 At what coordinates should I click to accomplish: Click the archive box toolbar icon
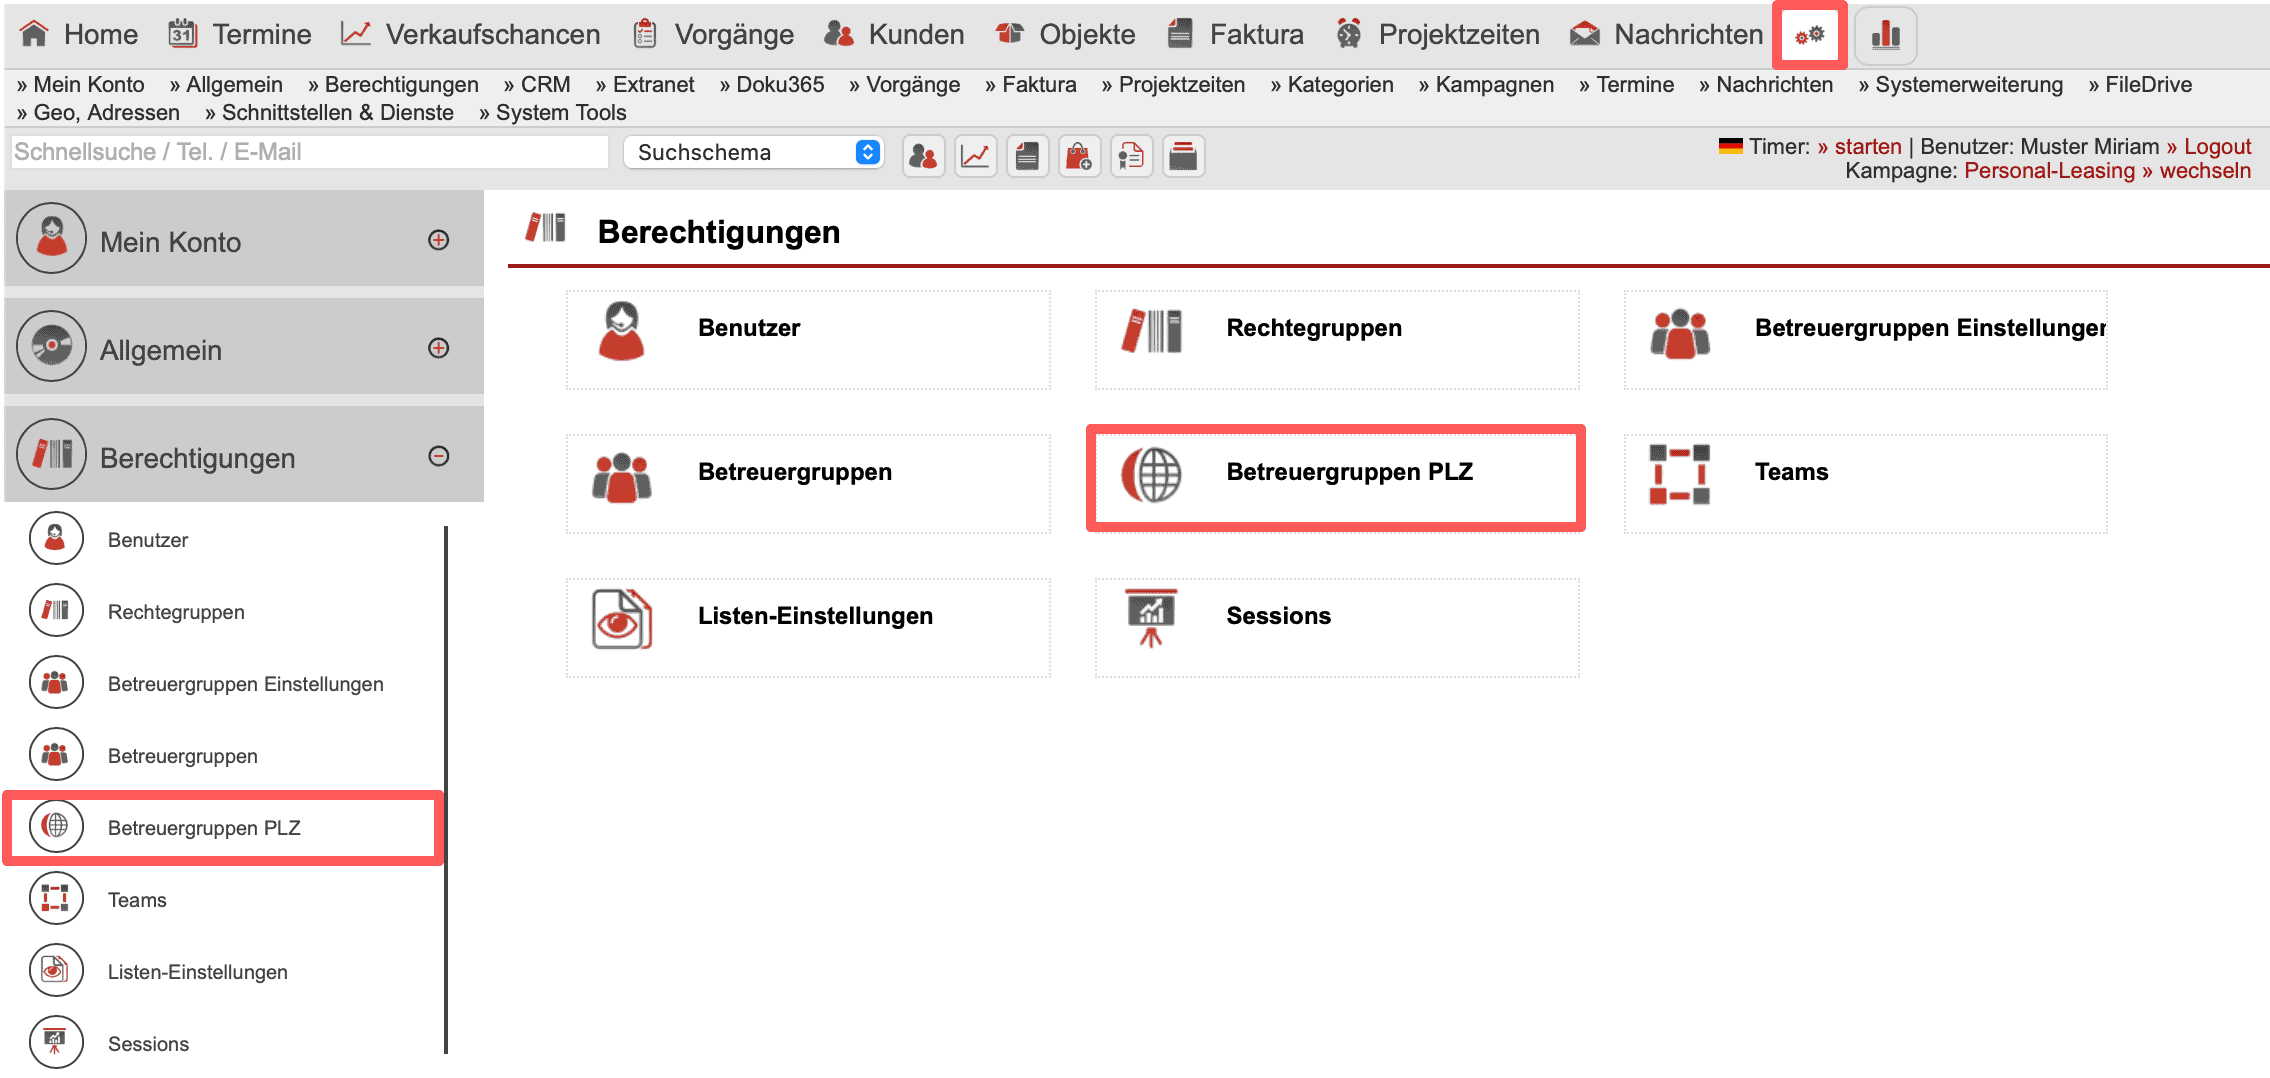(1183, 156)
